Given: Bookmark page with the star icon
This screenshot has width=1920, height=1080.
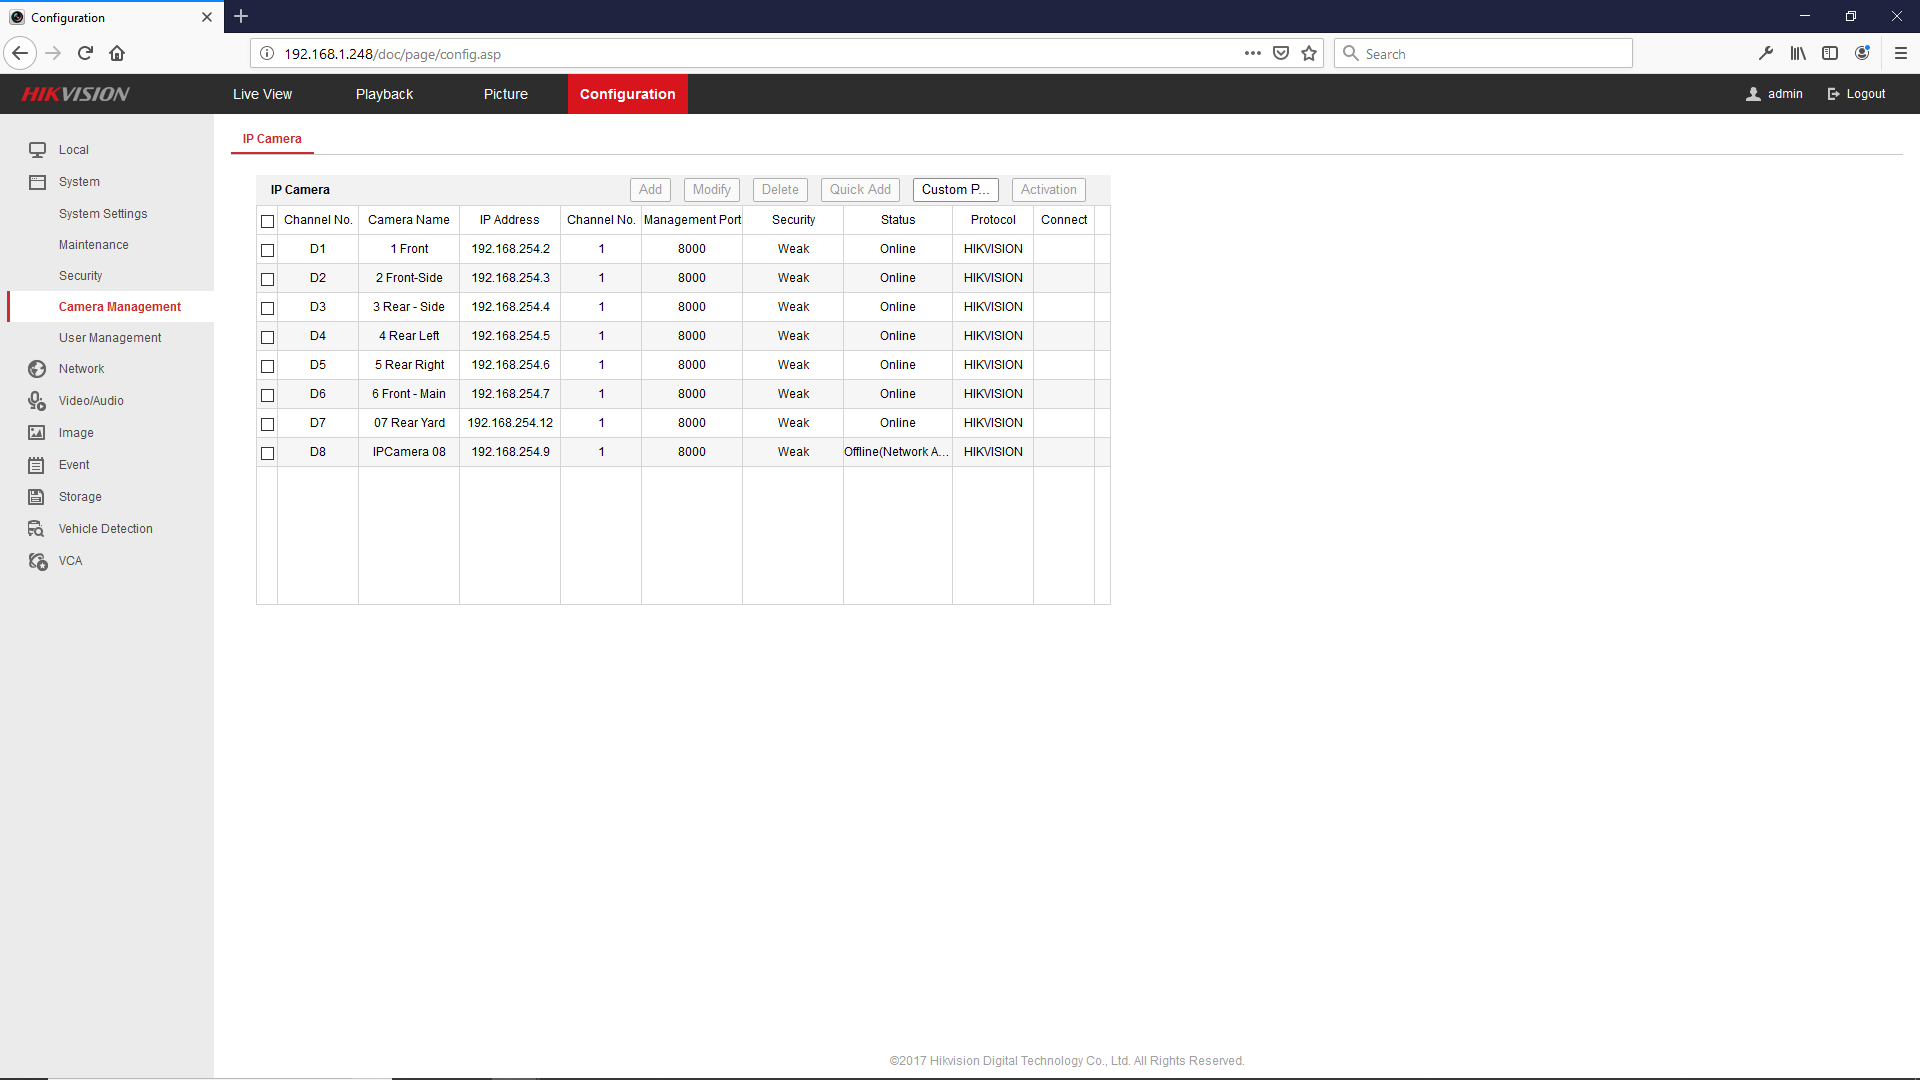Looking at the screenshot, I should pos(1309,54).
